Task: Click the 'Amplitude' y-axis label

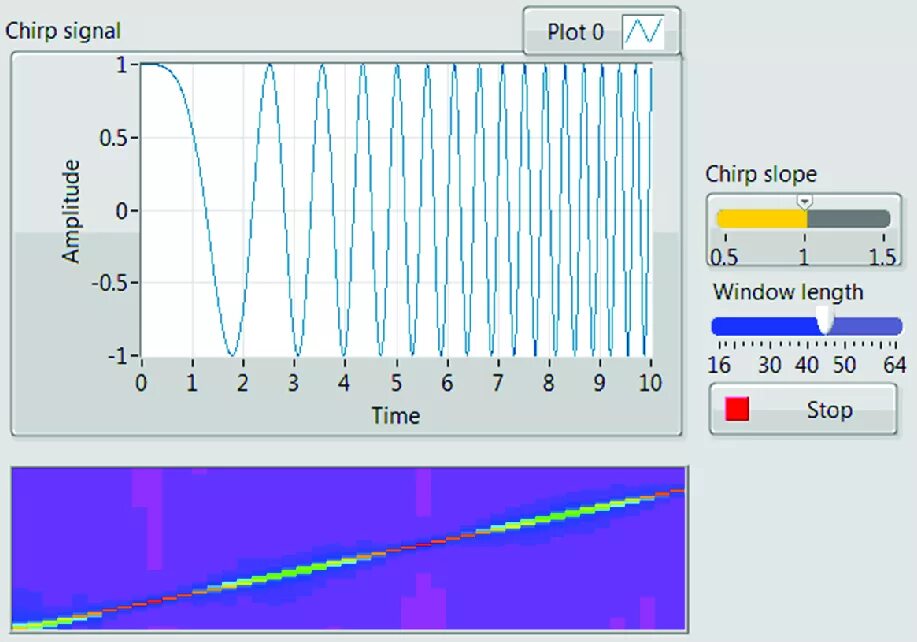Action: (71, 211)
